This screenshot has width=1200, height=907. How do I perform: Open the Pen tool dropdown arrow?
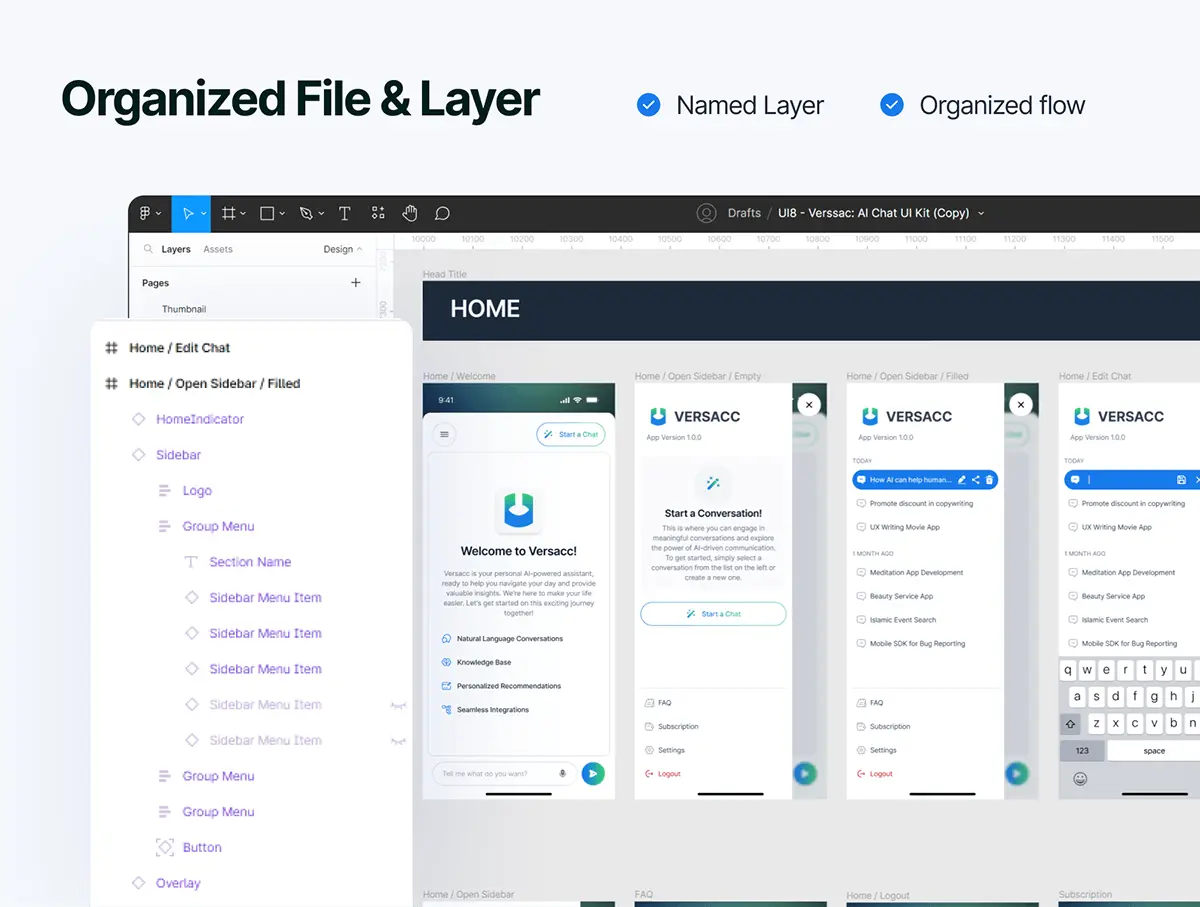pyautogui.click(x=321, y=214)
